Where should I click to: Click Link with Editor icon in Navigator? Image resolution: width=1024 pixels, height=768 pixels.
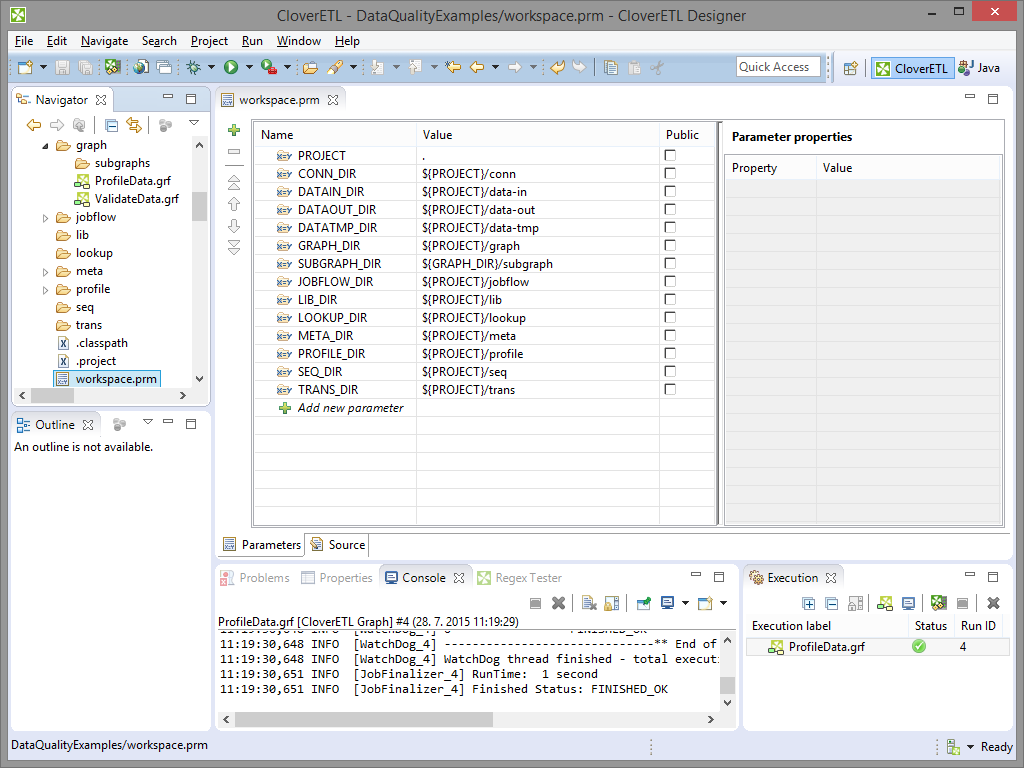tap(133, 125)
